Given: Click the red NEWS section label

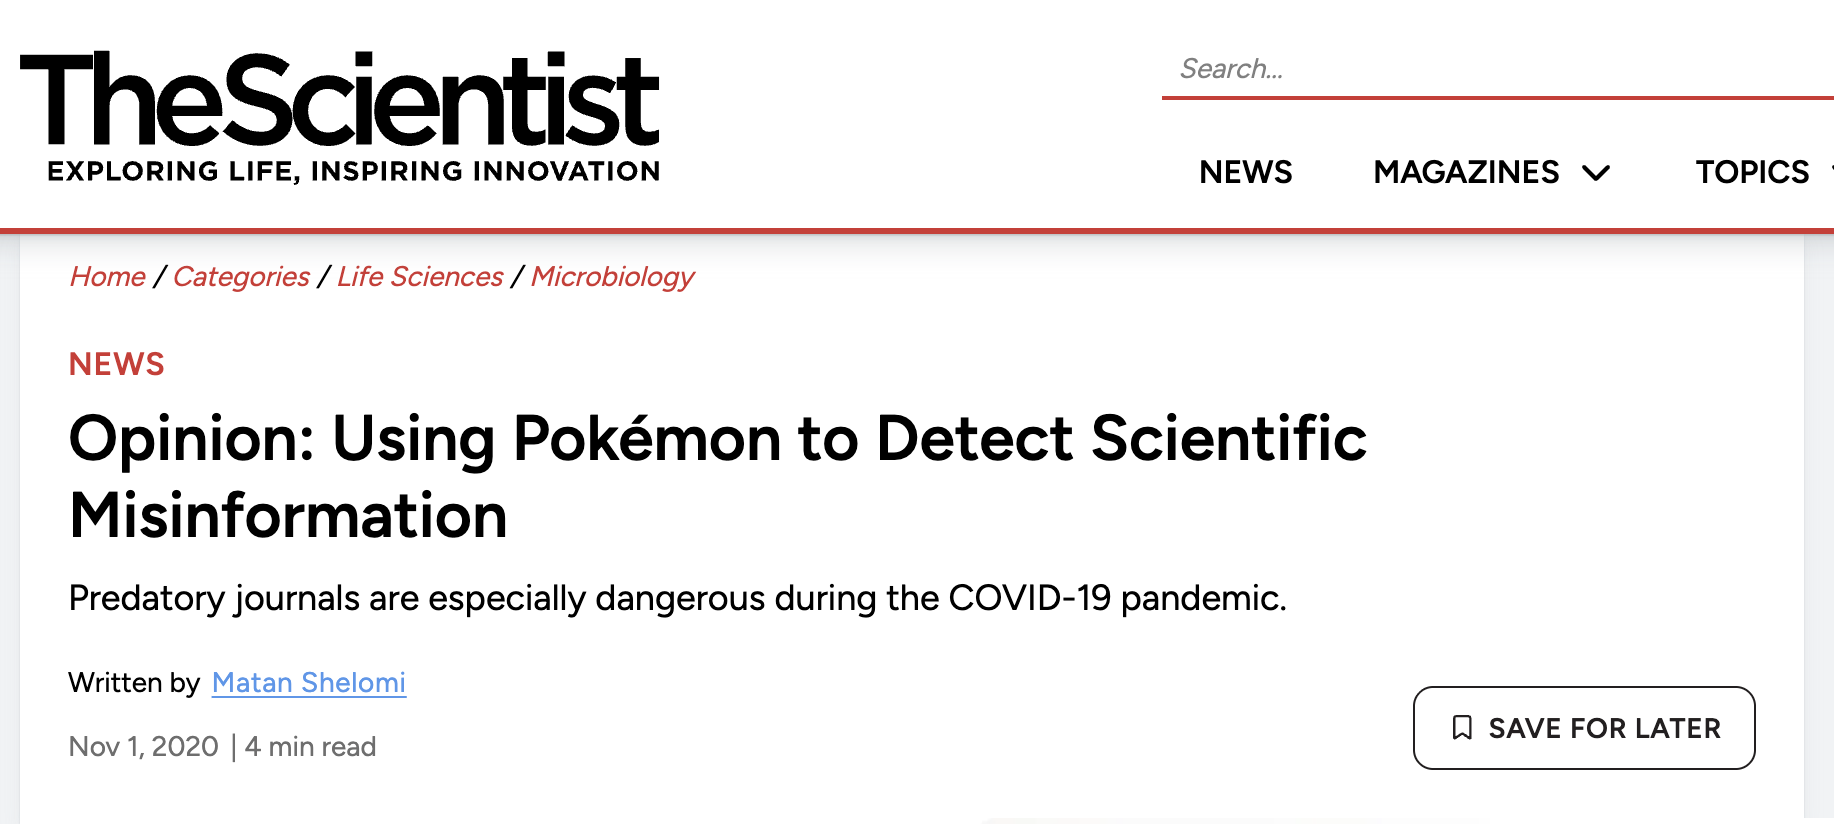Looking at the screenshot, I should point(116,364).
